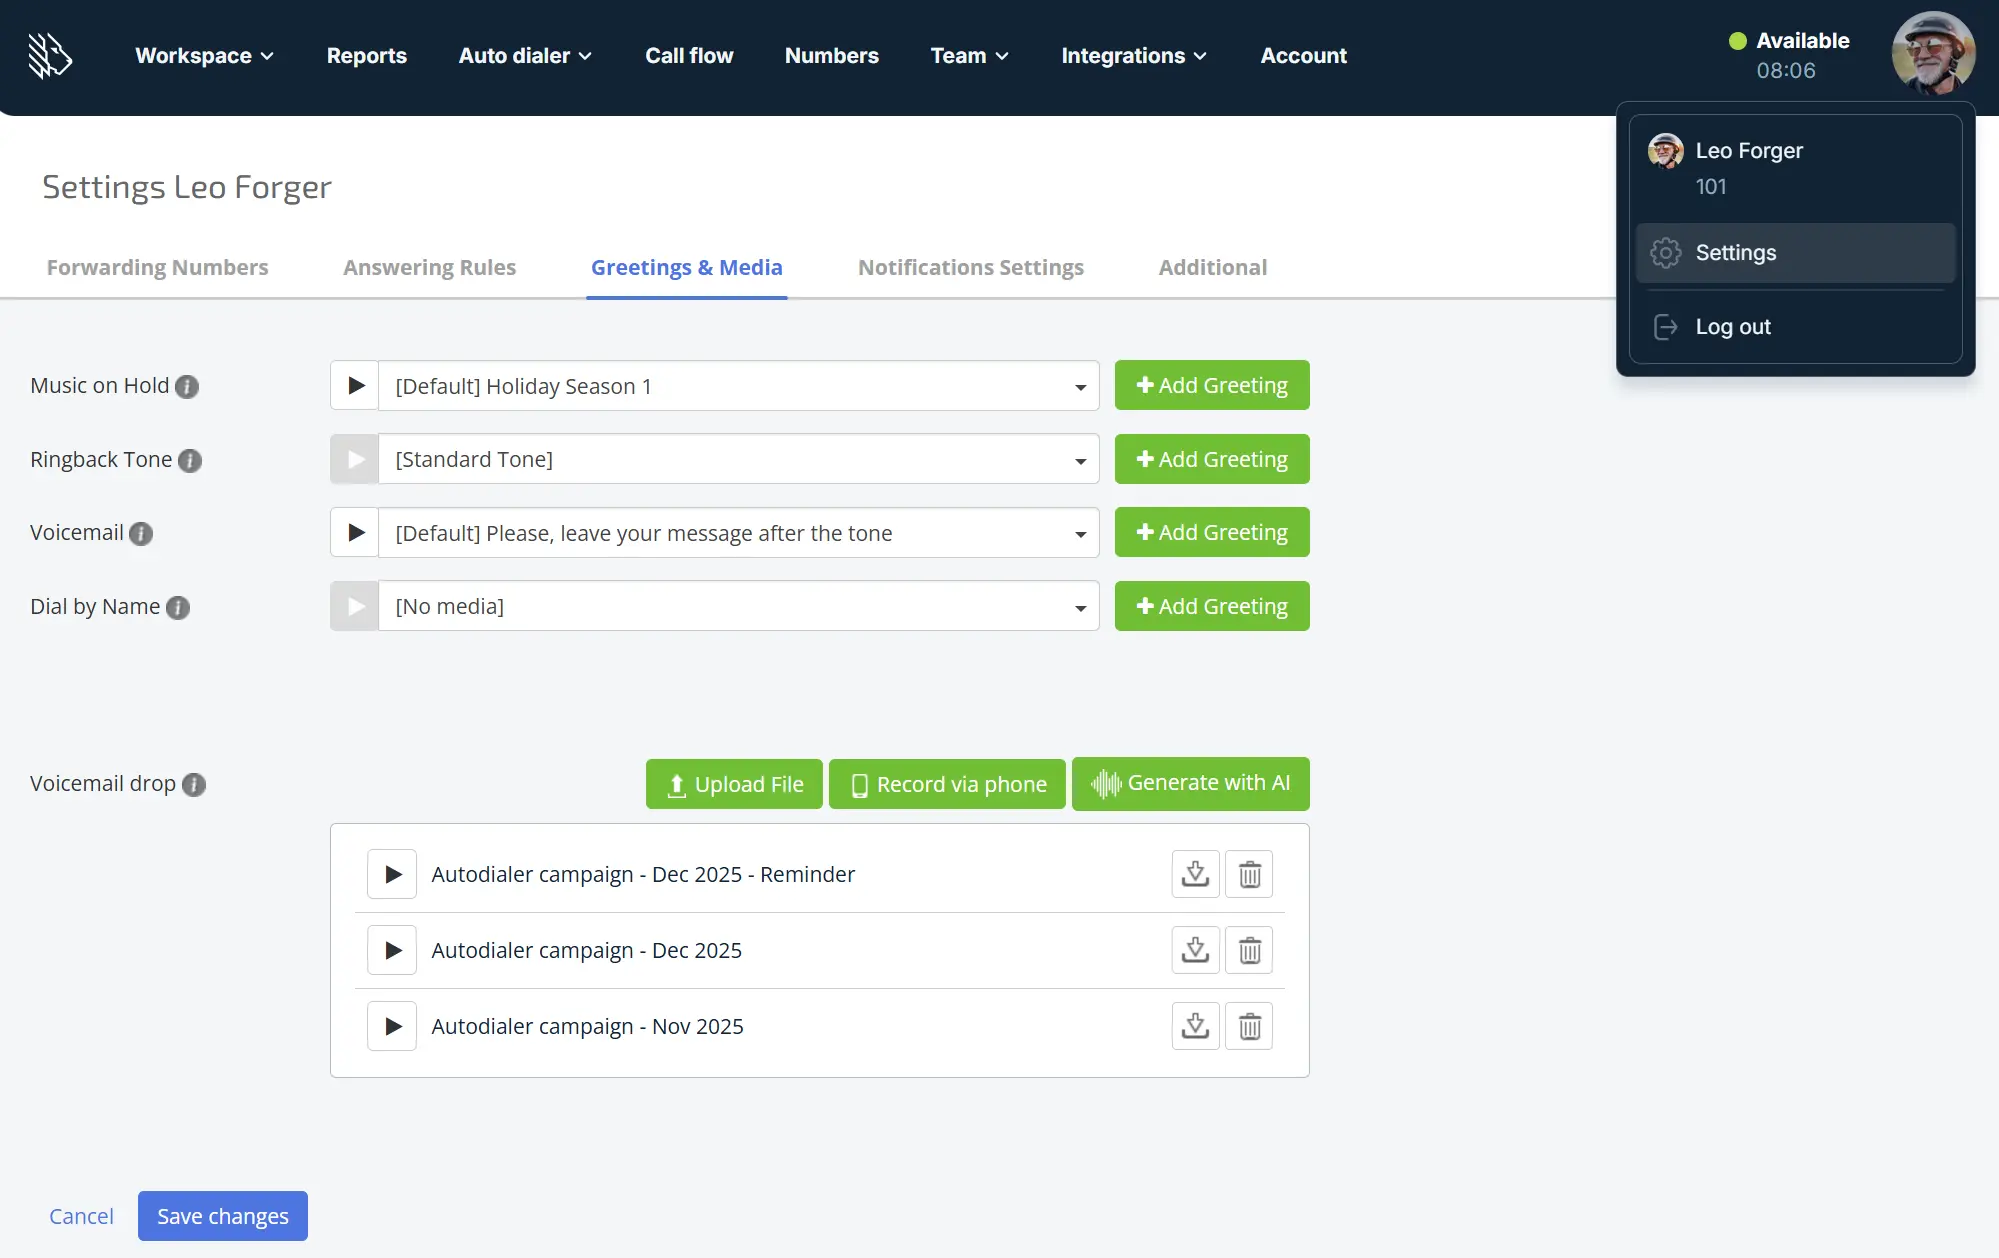Viewport: 1999px width, 1258px height.
Task: Select Log out from profile menu
Action: pos(1732,327)
